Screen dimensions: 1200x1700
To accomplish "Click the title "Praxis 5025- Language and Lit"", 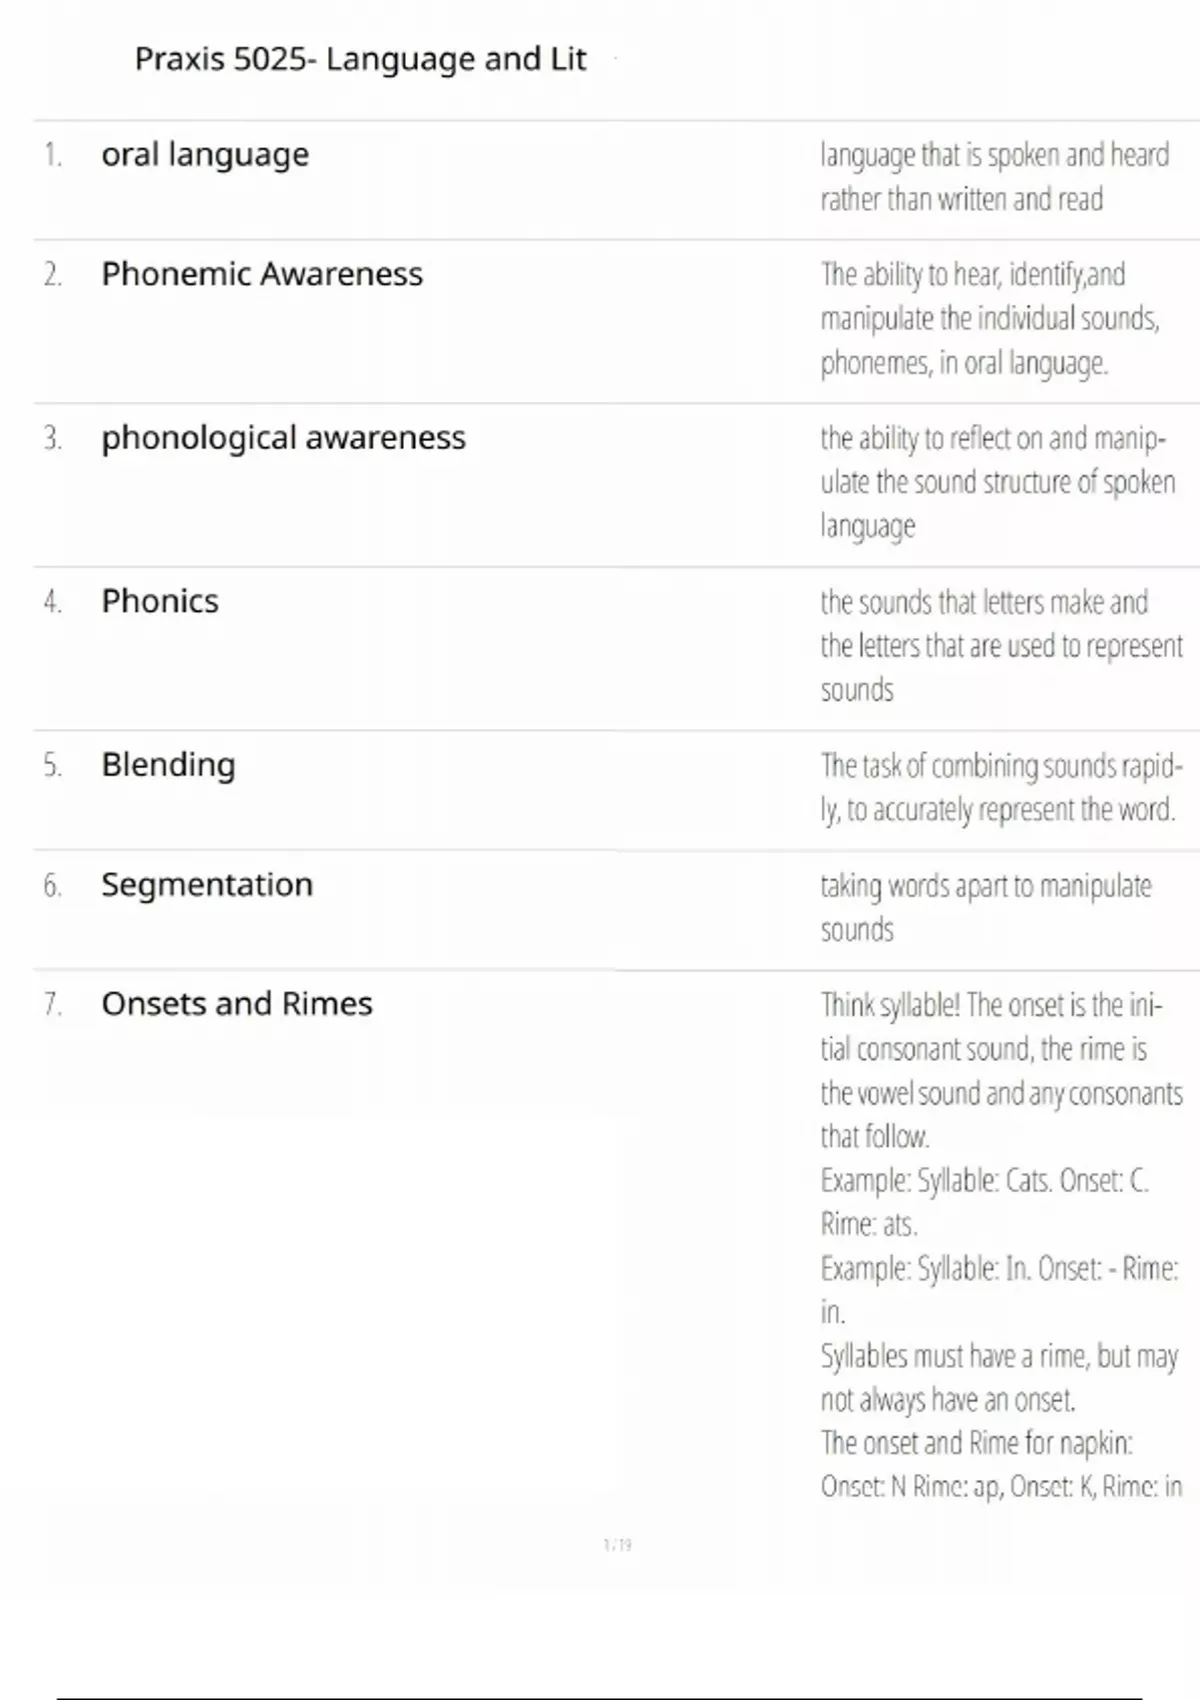I will [360, 60].
